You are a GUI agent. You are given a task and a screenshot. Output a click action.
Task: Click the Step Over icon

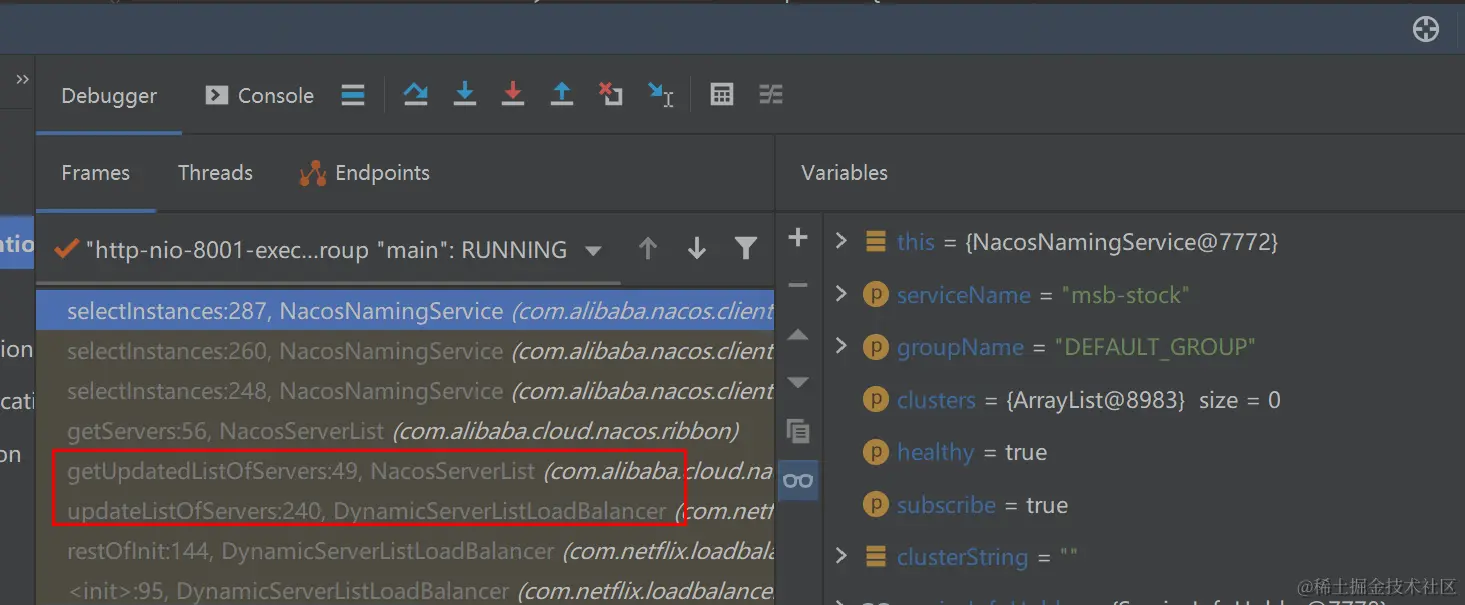416,94
